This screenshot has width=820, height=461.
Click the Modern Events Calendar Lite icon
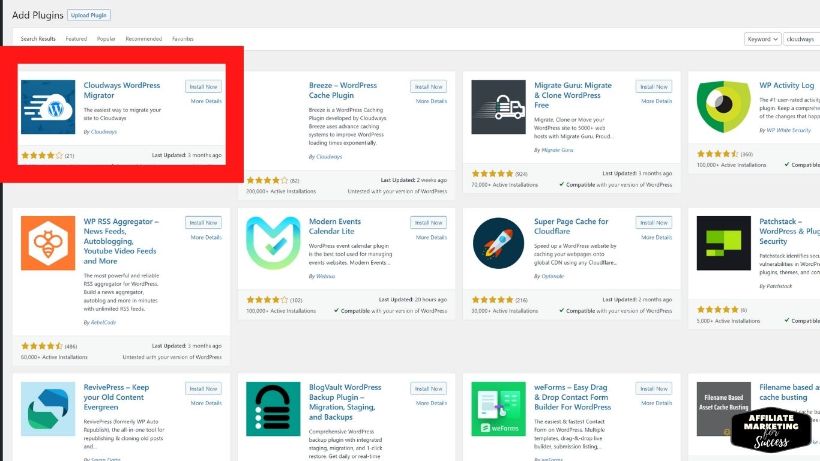[273, 243]
